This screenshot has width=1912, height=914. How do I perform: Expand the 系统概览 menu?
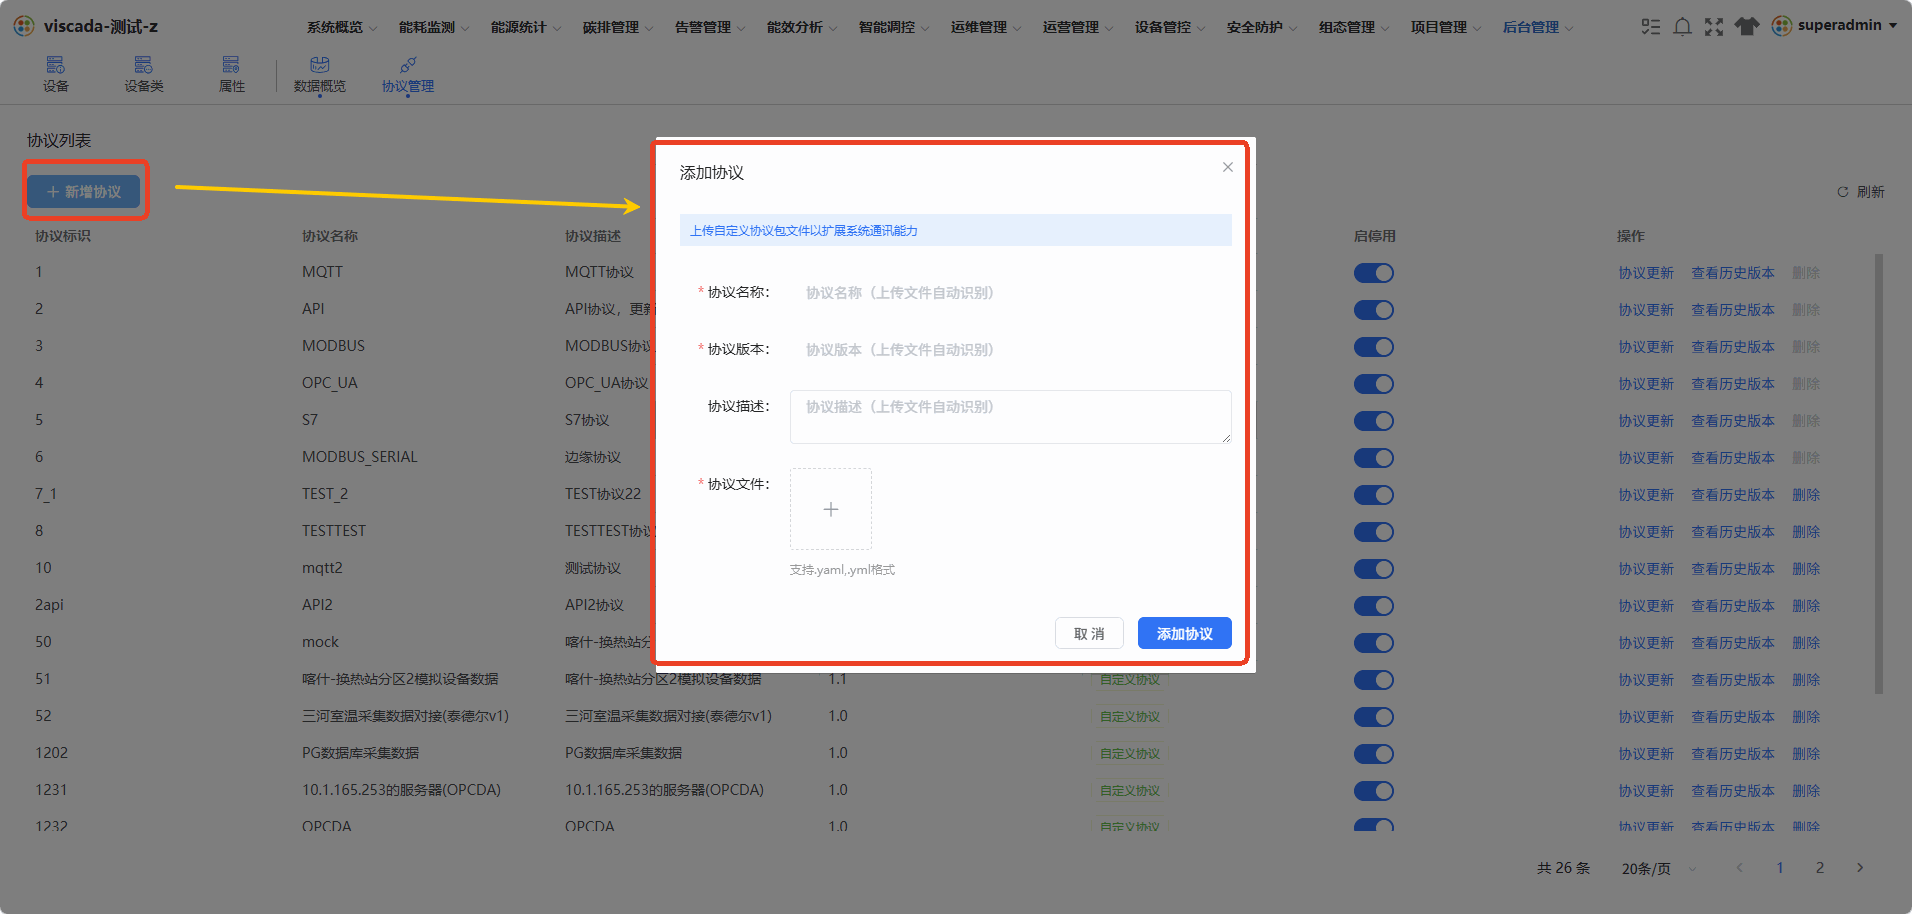click(342, 27)
